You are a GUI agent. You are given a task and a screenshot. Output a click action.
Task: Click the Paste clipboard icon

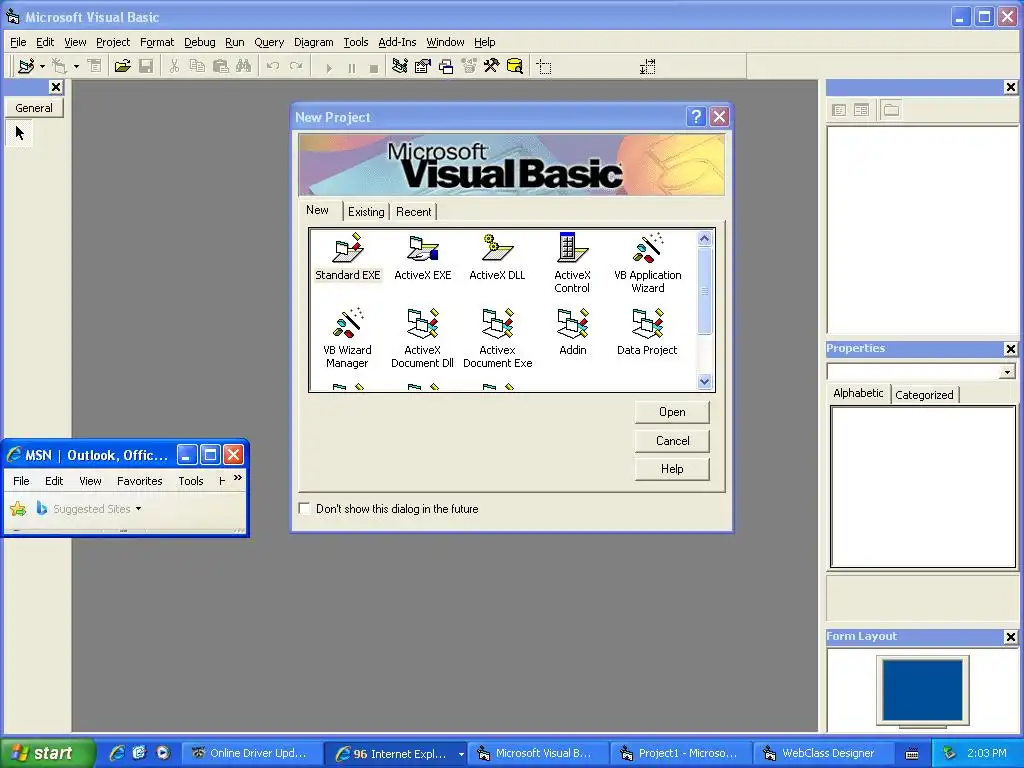(x=221, y=66)
